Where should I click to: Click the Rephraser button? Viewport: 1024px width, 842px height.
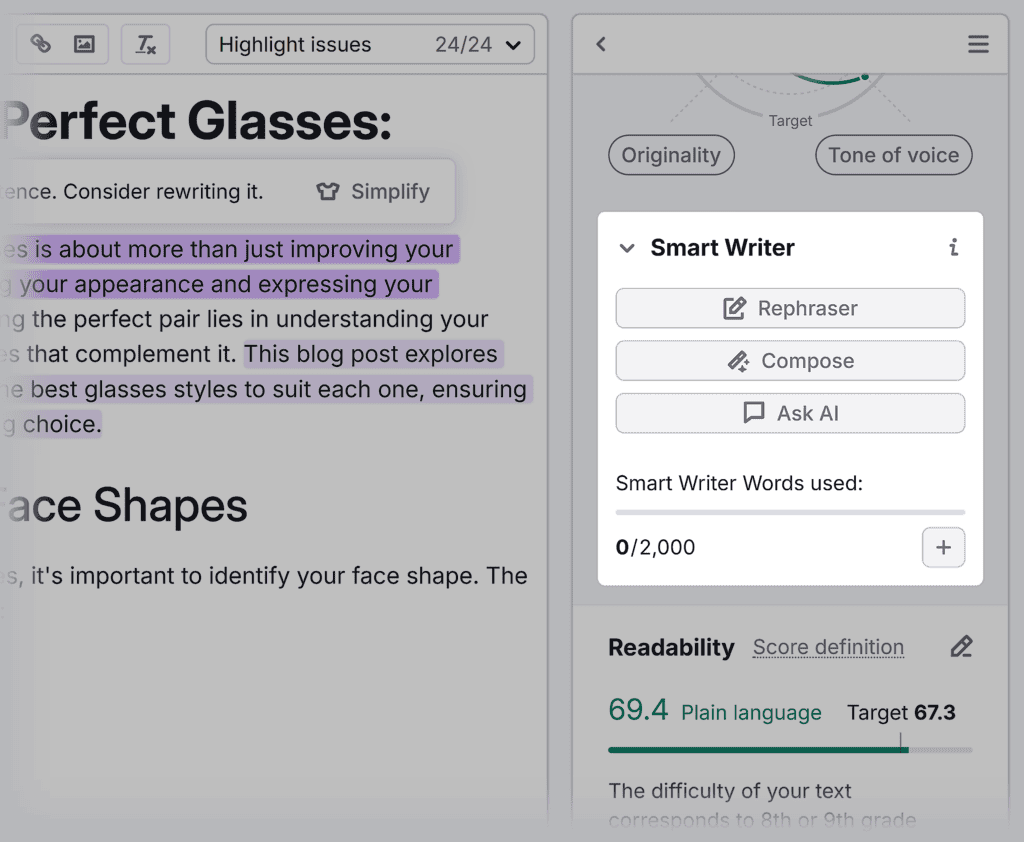coord(790,308)
